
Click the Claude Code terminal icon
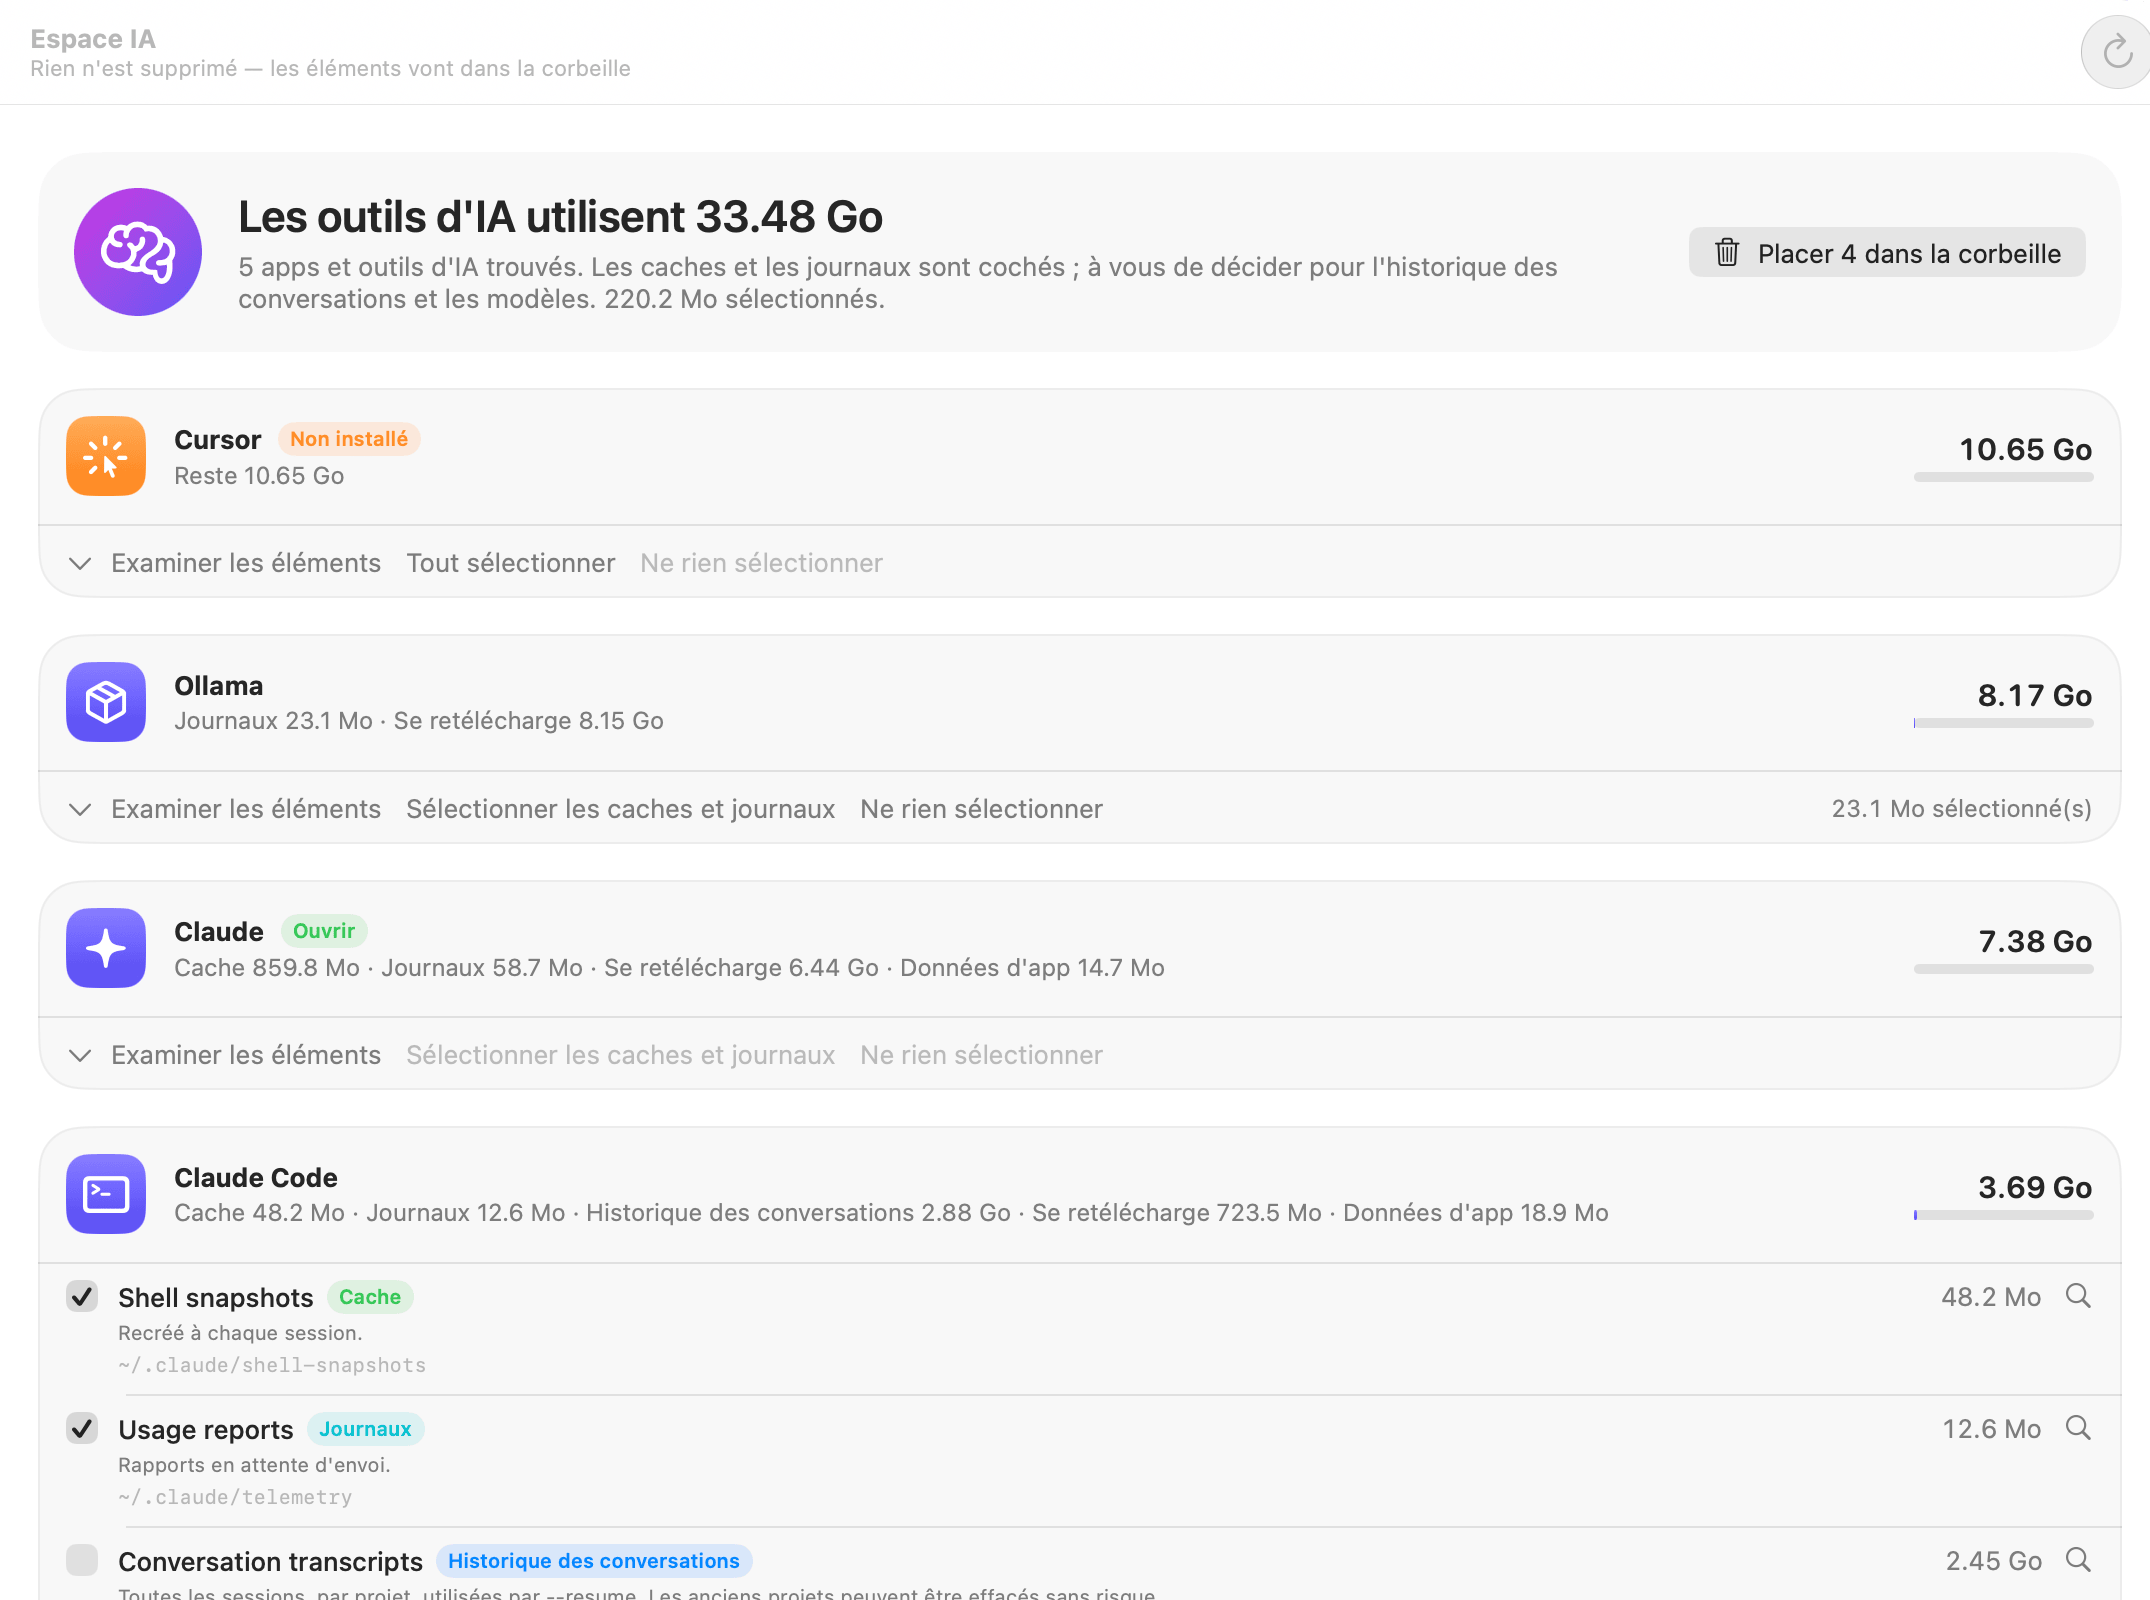[x=106, y=1194]
